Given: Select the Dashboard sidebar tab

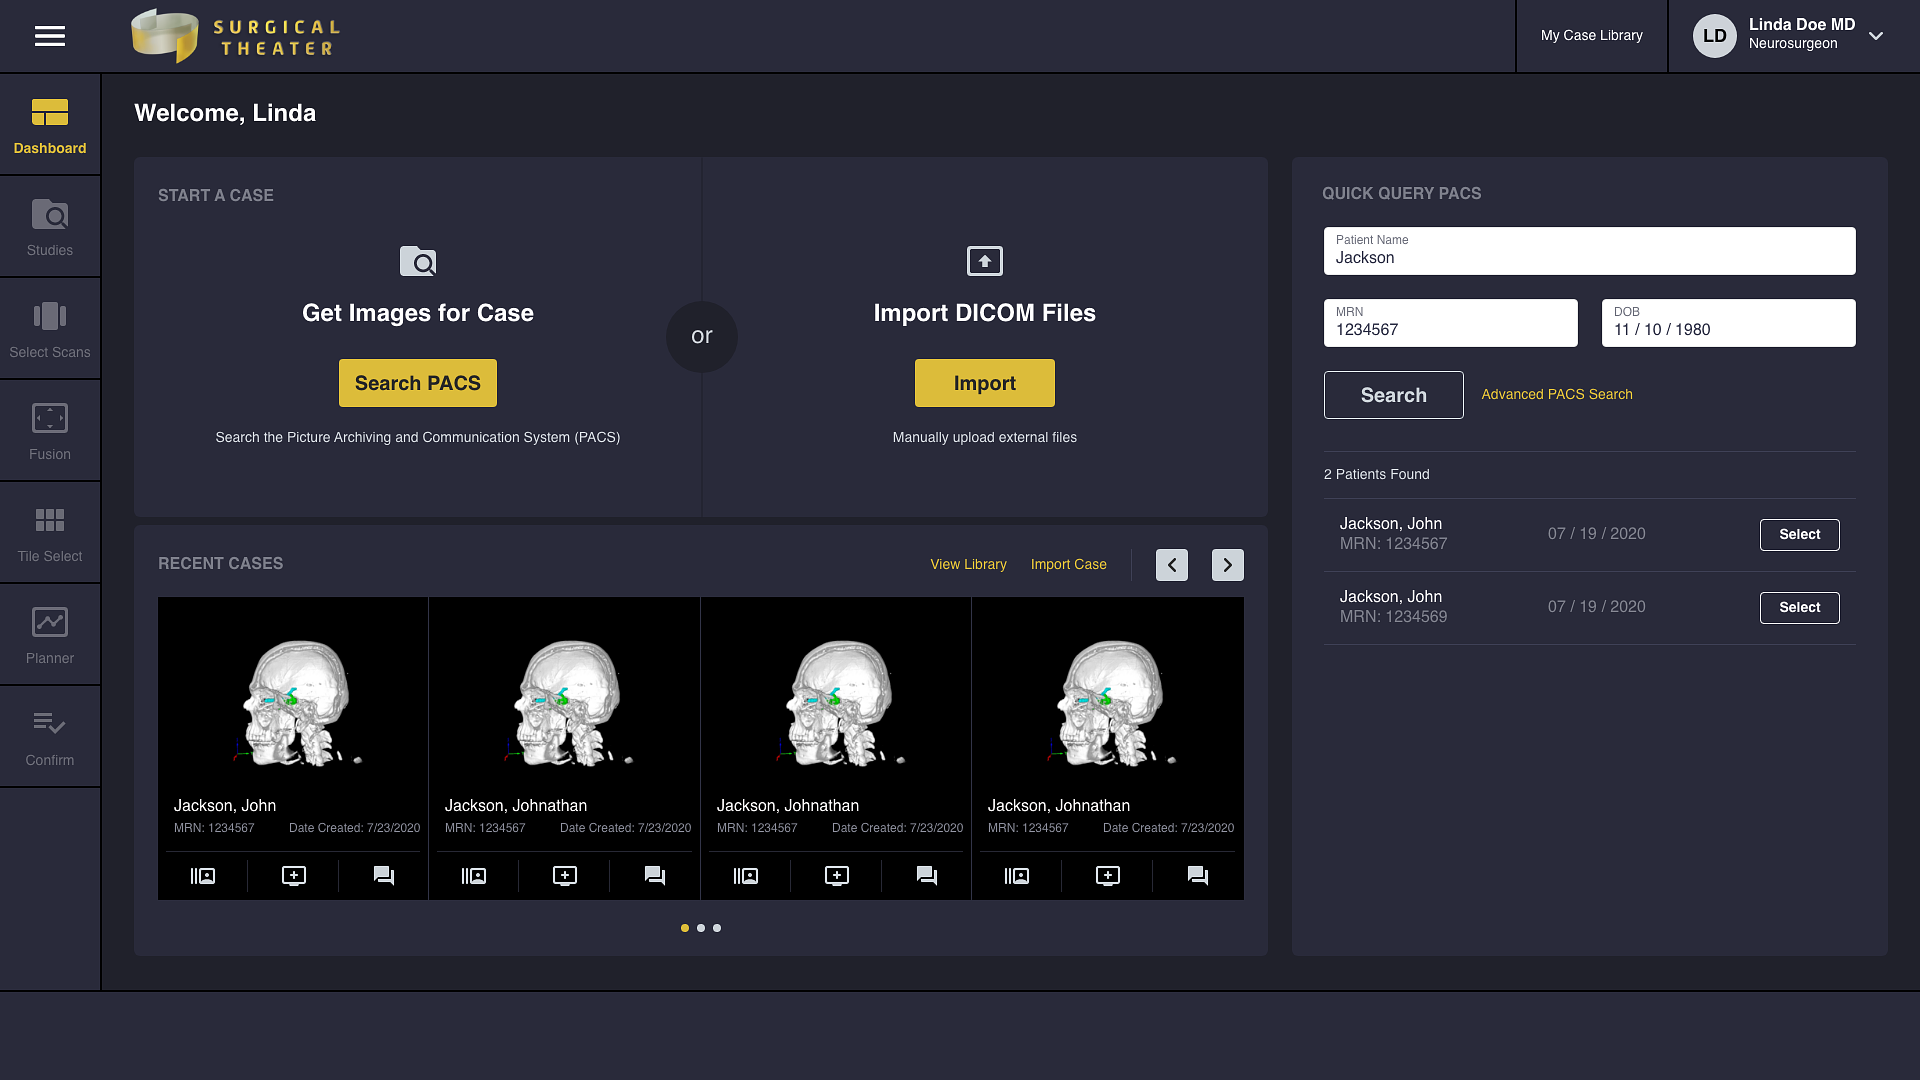Looking at the screenshot, I should pos(50,125).
